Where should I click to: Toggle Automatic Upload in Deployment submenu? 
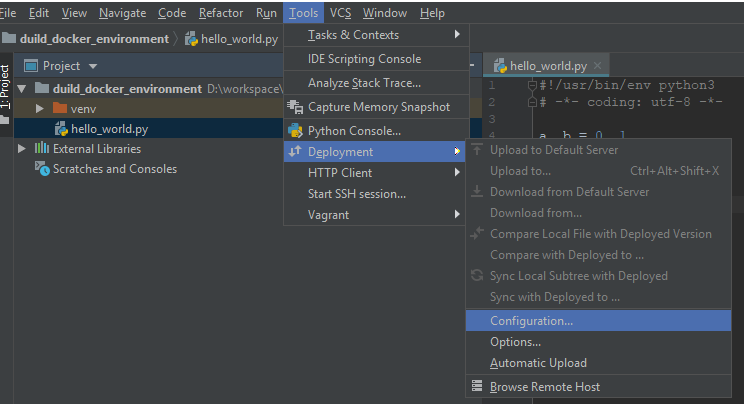coord(538,363)
